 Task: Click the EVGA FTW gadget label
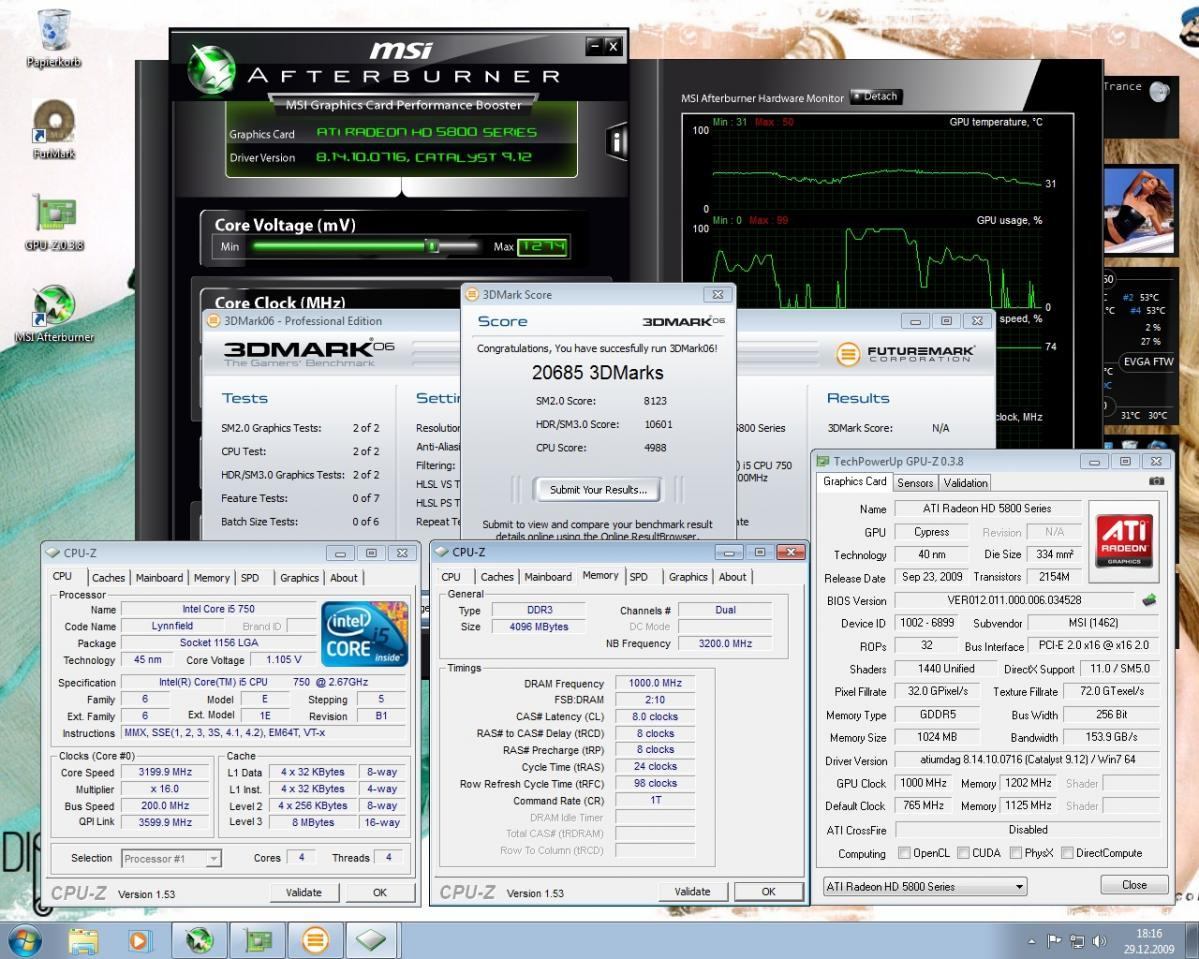[1147, 361]
